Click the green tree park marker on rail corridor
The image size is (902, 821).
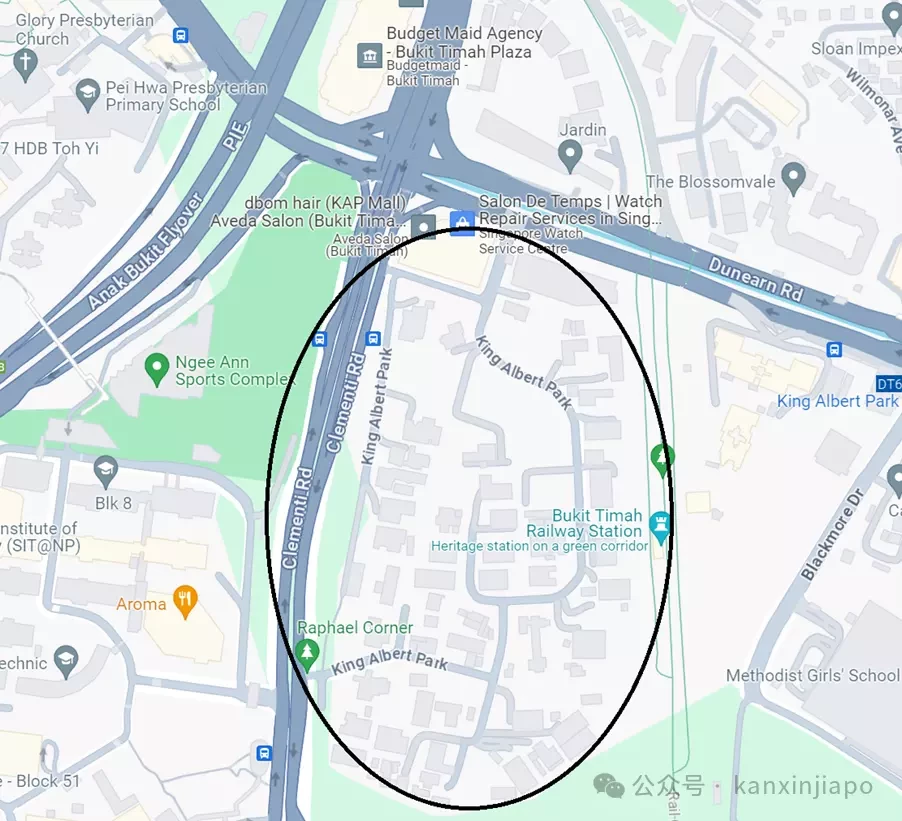[x=662, y=460]
